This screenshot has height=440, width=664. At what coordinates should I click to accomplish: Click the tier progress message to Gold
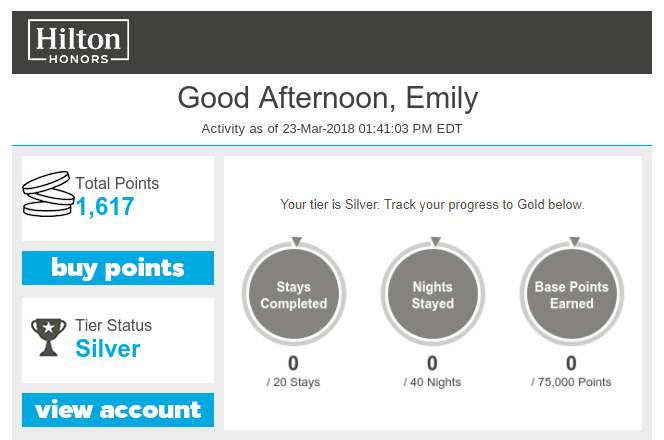(432, 204)
